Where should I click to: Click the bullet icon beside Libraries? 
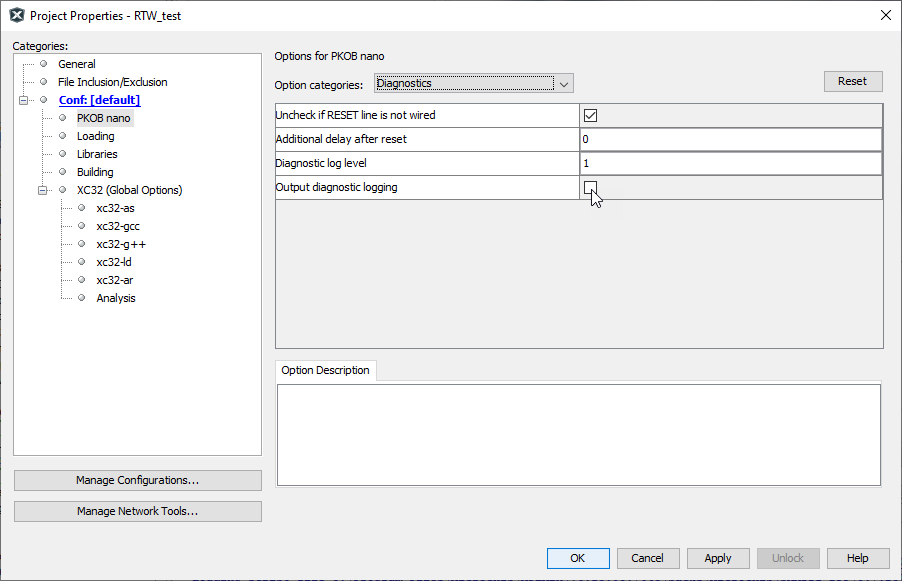[62, 154]
